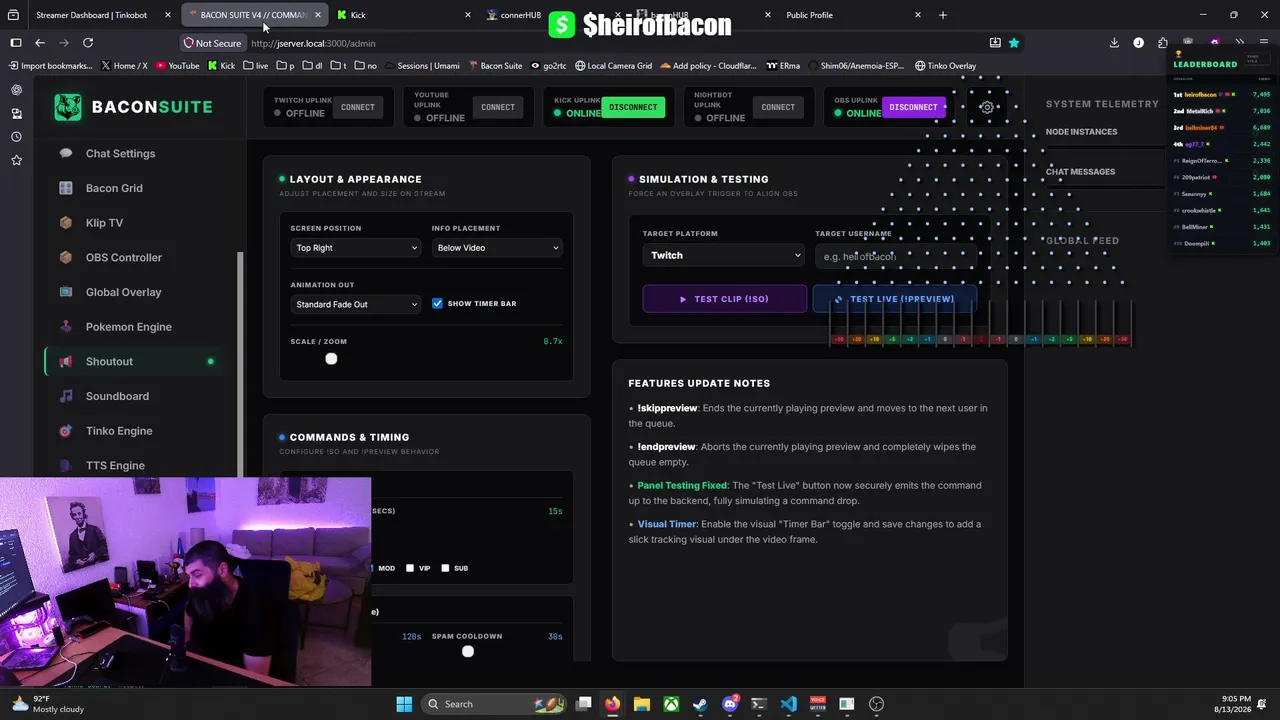
Task: Toggle the Show Timer Bar checkbox
Action: pyautogui.click(x=437, y=303)
